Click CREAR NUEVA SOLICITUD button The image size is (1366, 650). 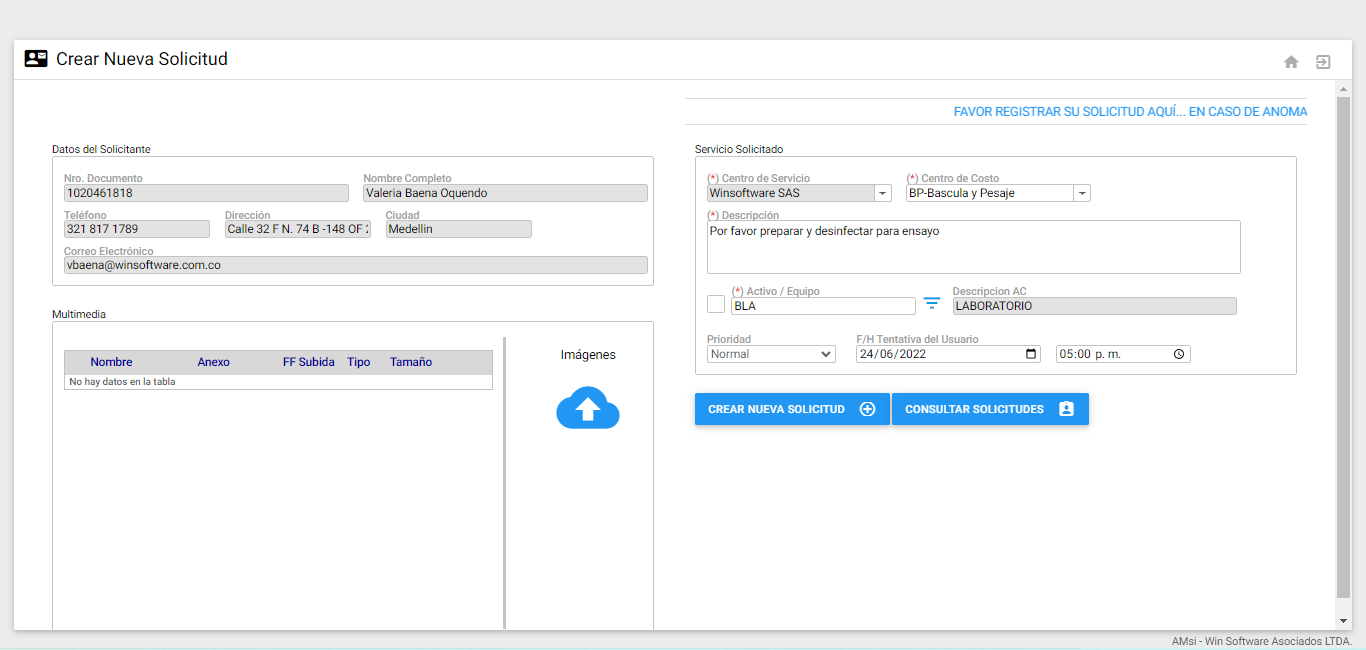tap(792, 409)
